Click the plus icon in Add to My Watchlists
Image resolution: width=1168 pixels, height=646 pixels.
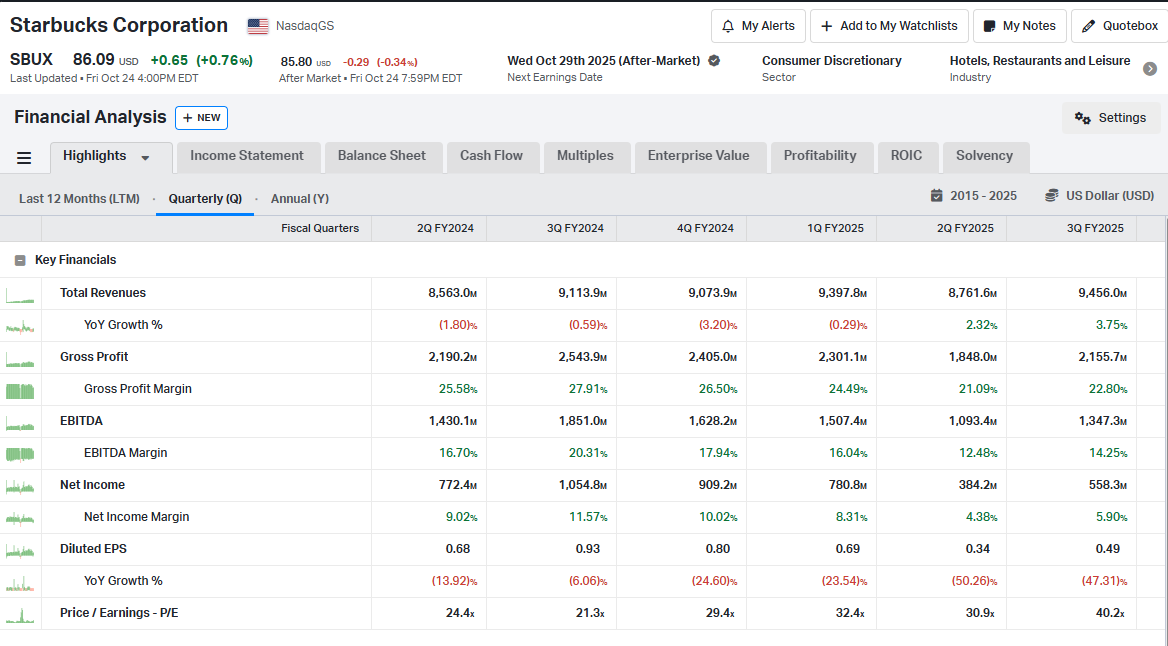point(826,26)
